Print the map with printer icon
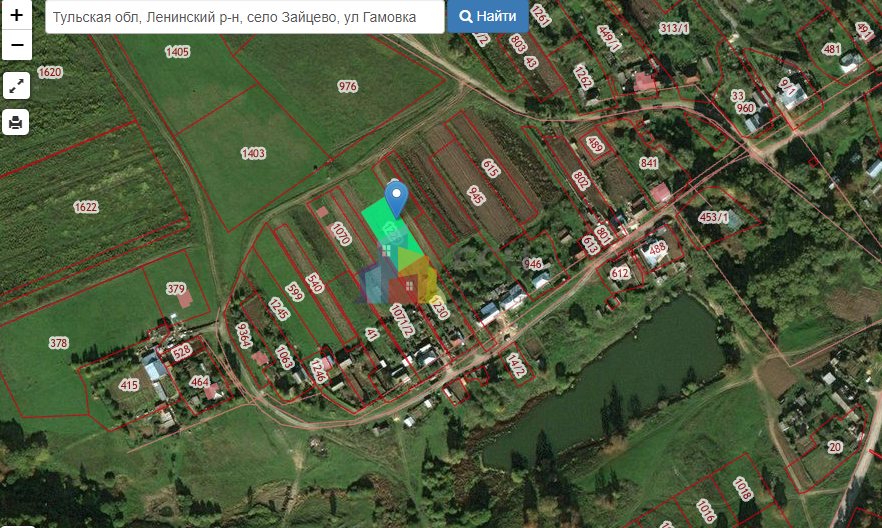Image resolution: width=882 pixels, height=528 pixels. 16,122
